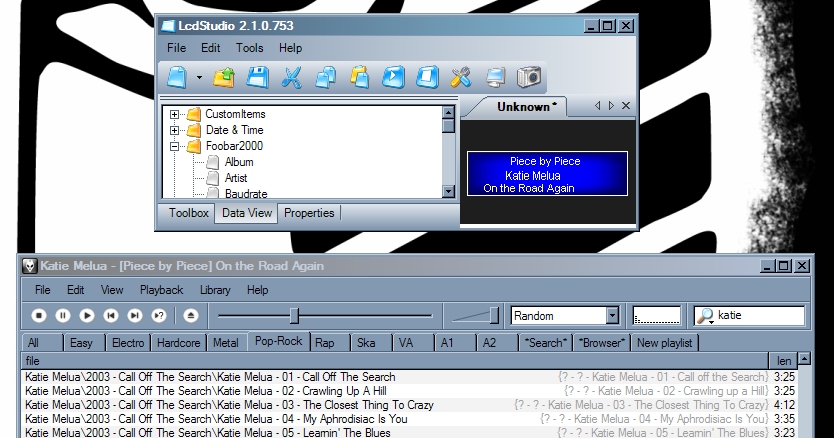Click the tree scrollbar up arrow in LcdStudio
Image resolution: width=834 pixels, height=438 pixels.
point(448,112)
